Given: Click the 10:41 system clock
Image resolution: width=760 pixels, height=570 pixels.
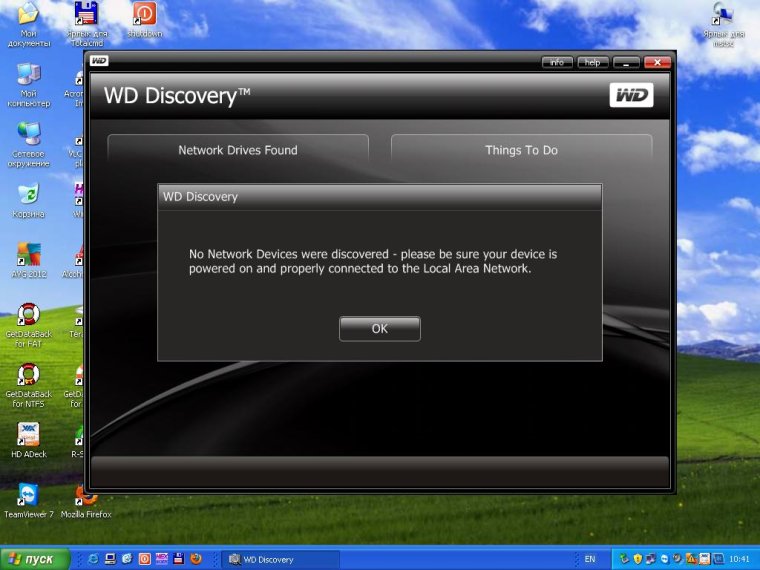Looking at the screenshot, I should point(739,559).
